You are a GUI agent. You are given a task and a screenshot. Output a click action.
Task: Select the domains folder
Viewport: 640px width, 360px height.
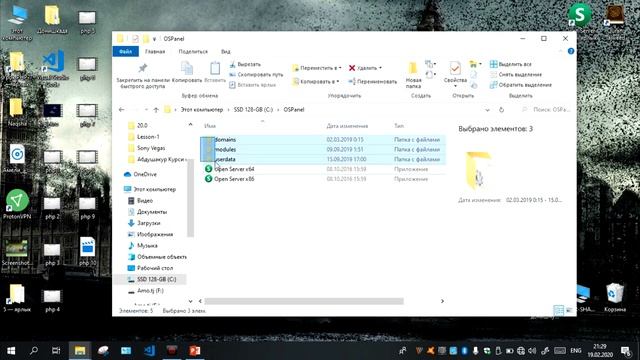coord(225,140)
